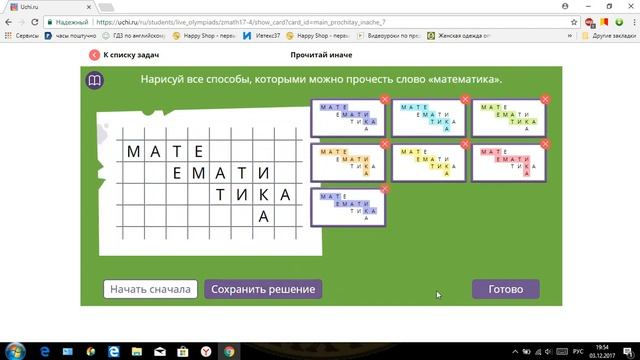640x360 pixels.
Task: Open File Explorer from the taskbar
Action: click(x=137, y=351)
